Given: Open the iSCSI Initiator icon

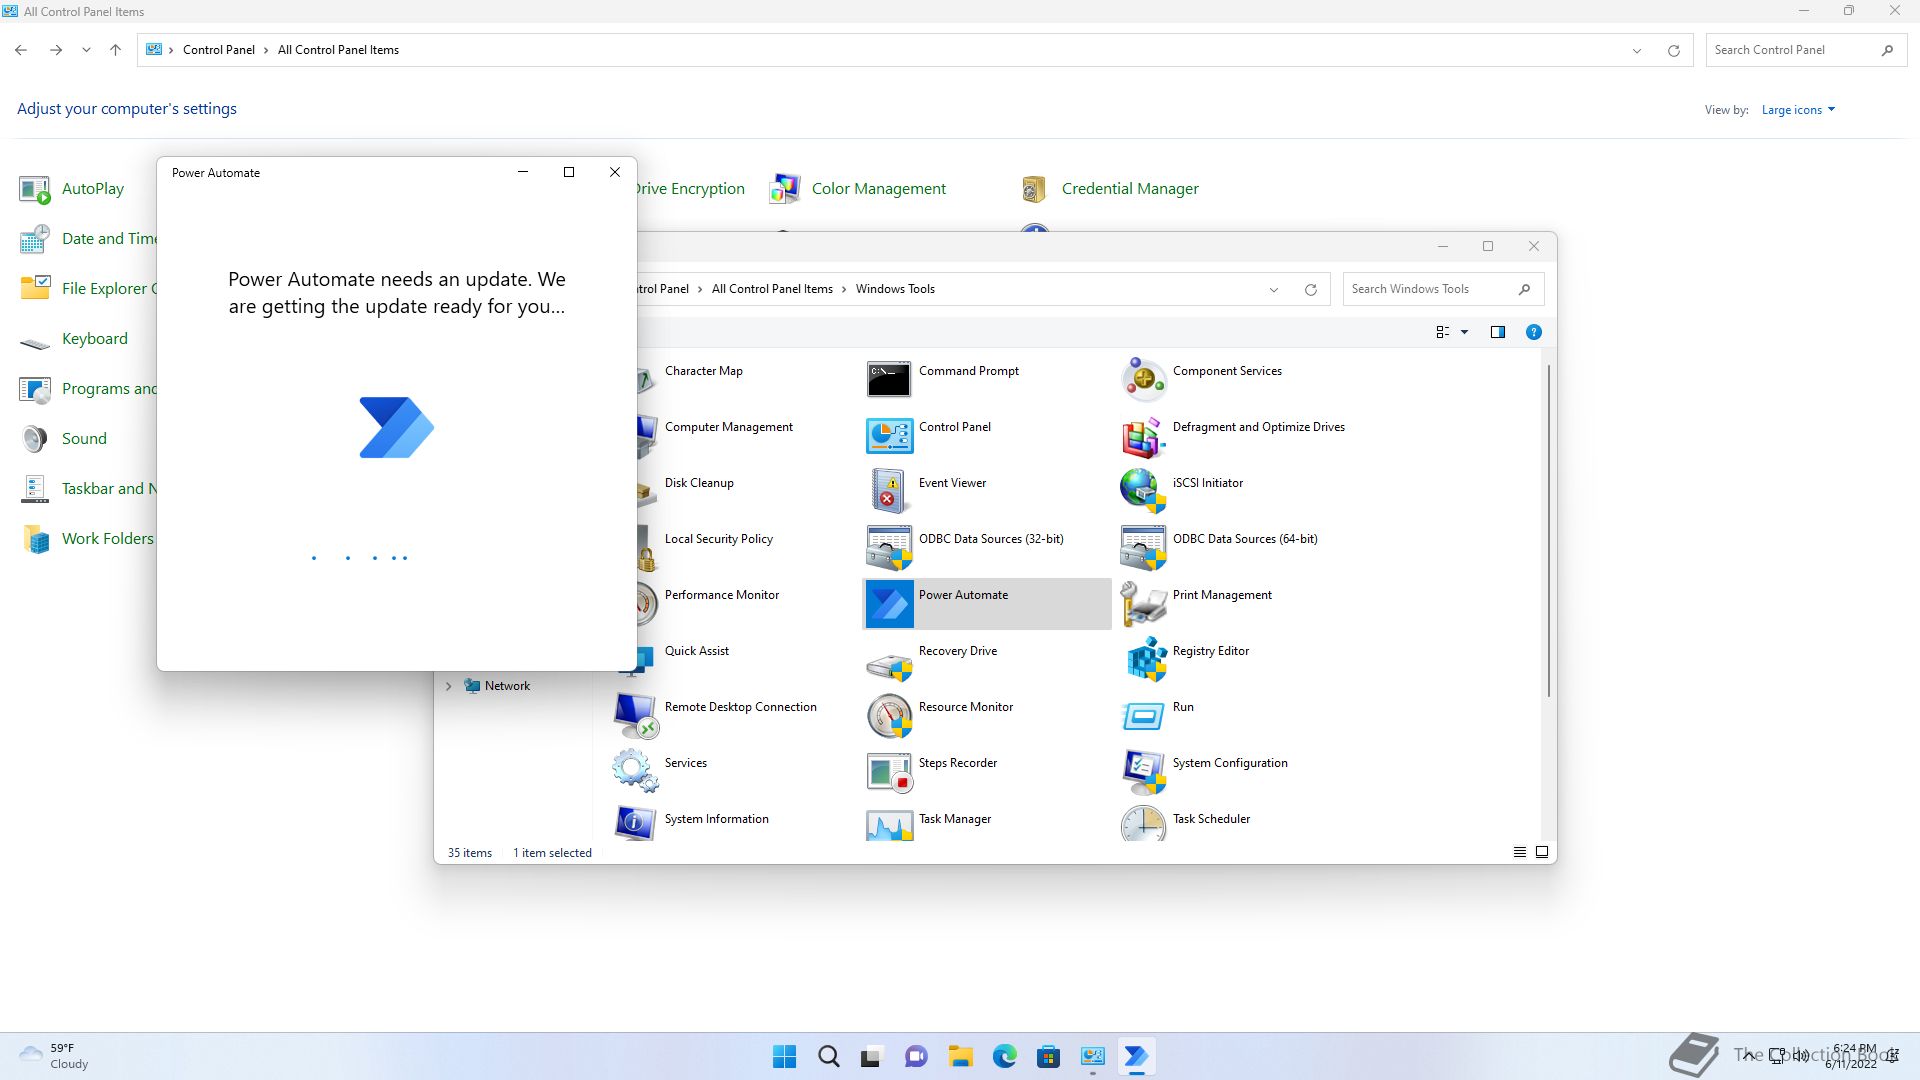Looking at the screenshot, I should 1143,491.
